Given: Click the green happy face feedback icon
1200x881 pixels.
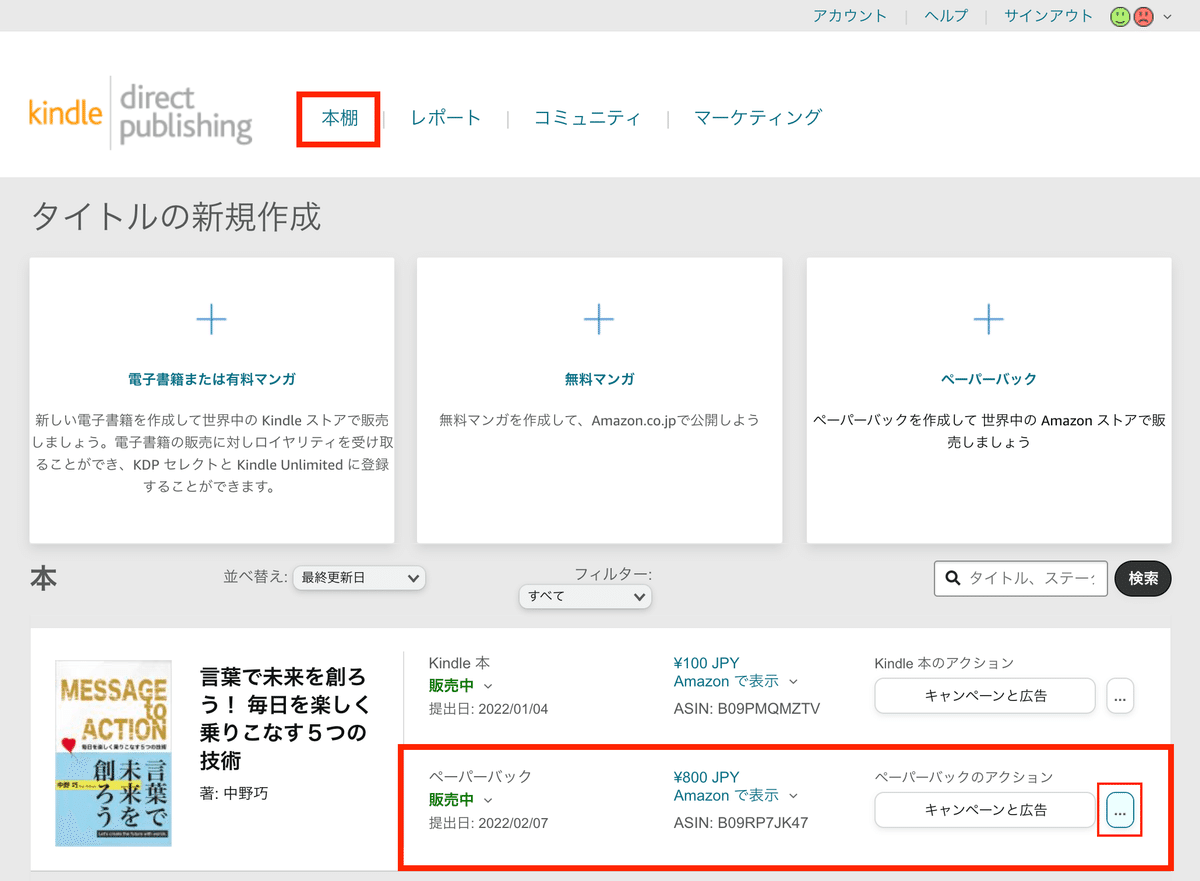Looking at the screenshot, I should pyautogui.click(x=1121, y=16).
